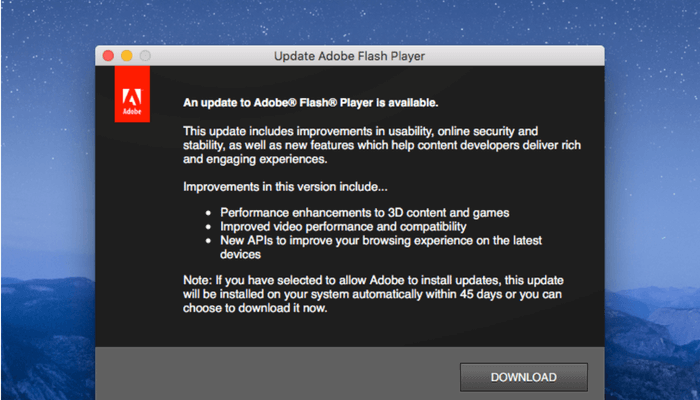Click 'Improvements in this version include...' line
The height and width of the screenshot is (400, 700).
pos(285,187)
